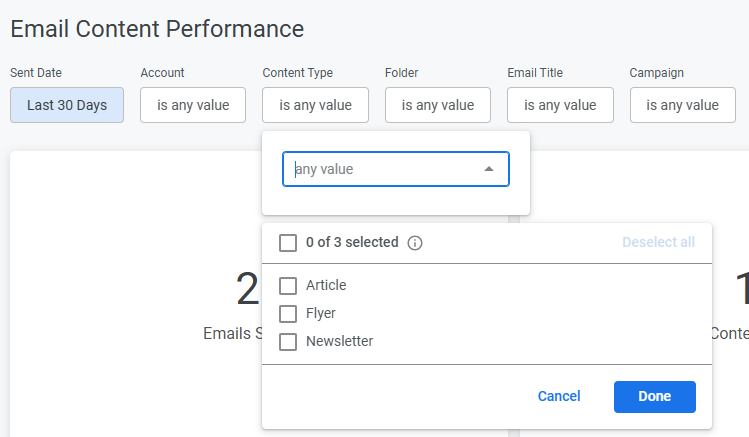
Task: Select the 'Newsletter' option label
Action: (340, 341)
